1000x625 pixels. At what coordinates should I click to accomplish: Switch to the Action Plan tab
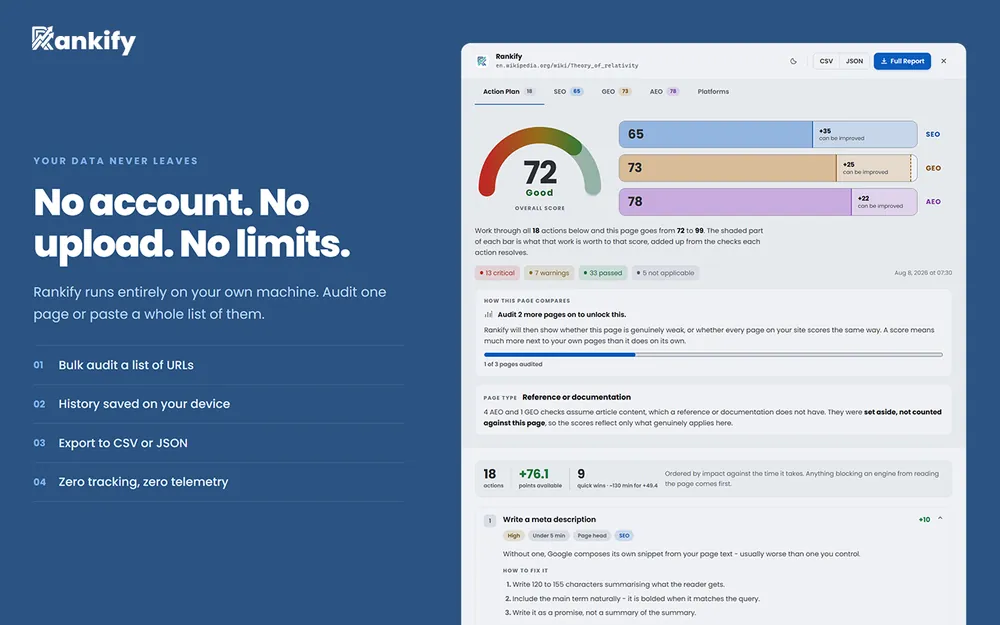tap(509, 92)
